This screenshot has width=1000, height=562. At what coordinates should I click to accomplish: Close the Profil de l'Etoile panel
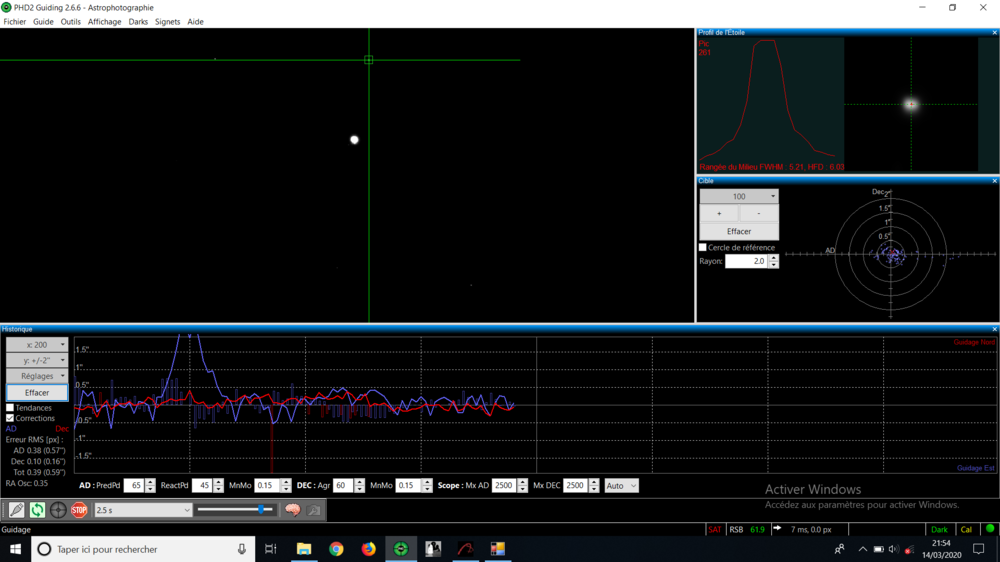pos(994,33)
